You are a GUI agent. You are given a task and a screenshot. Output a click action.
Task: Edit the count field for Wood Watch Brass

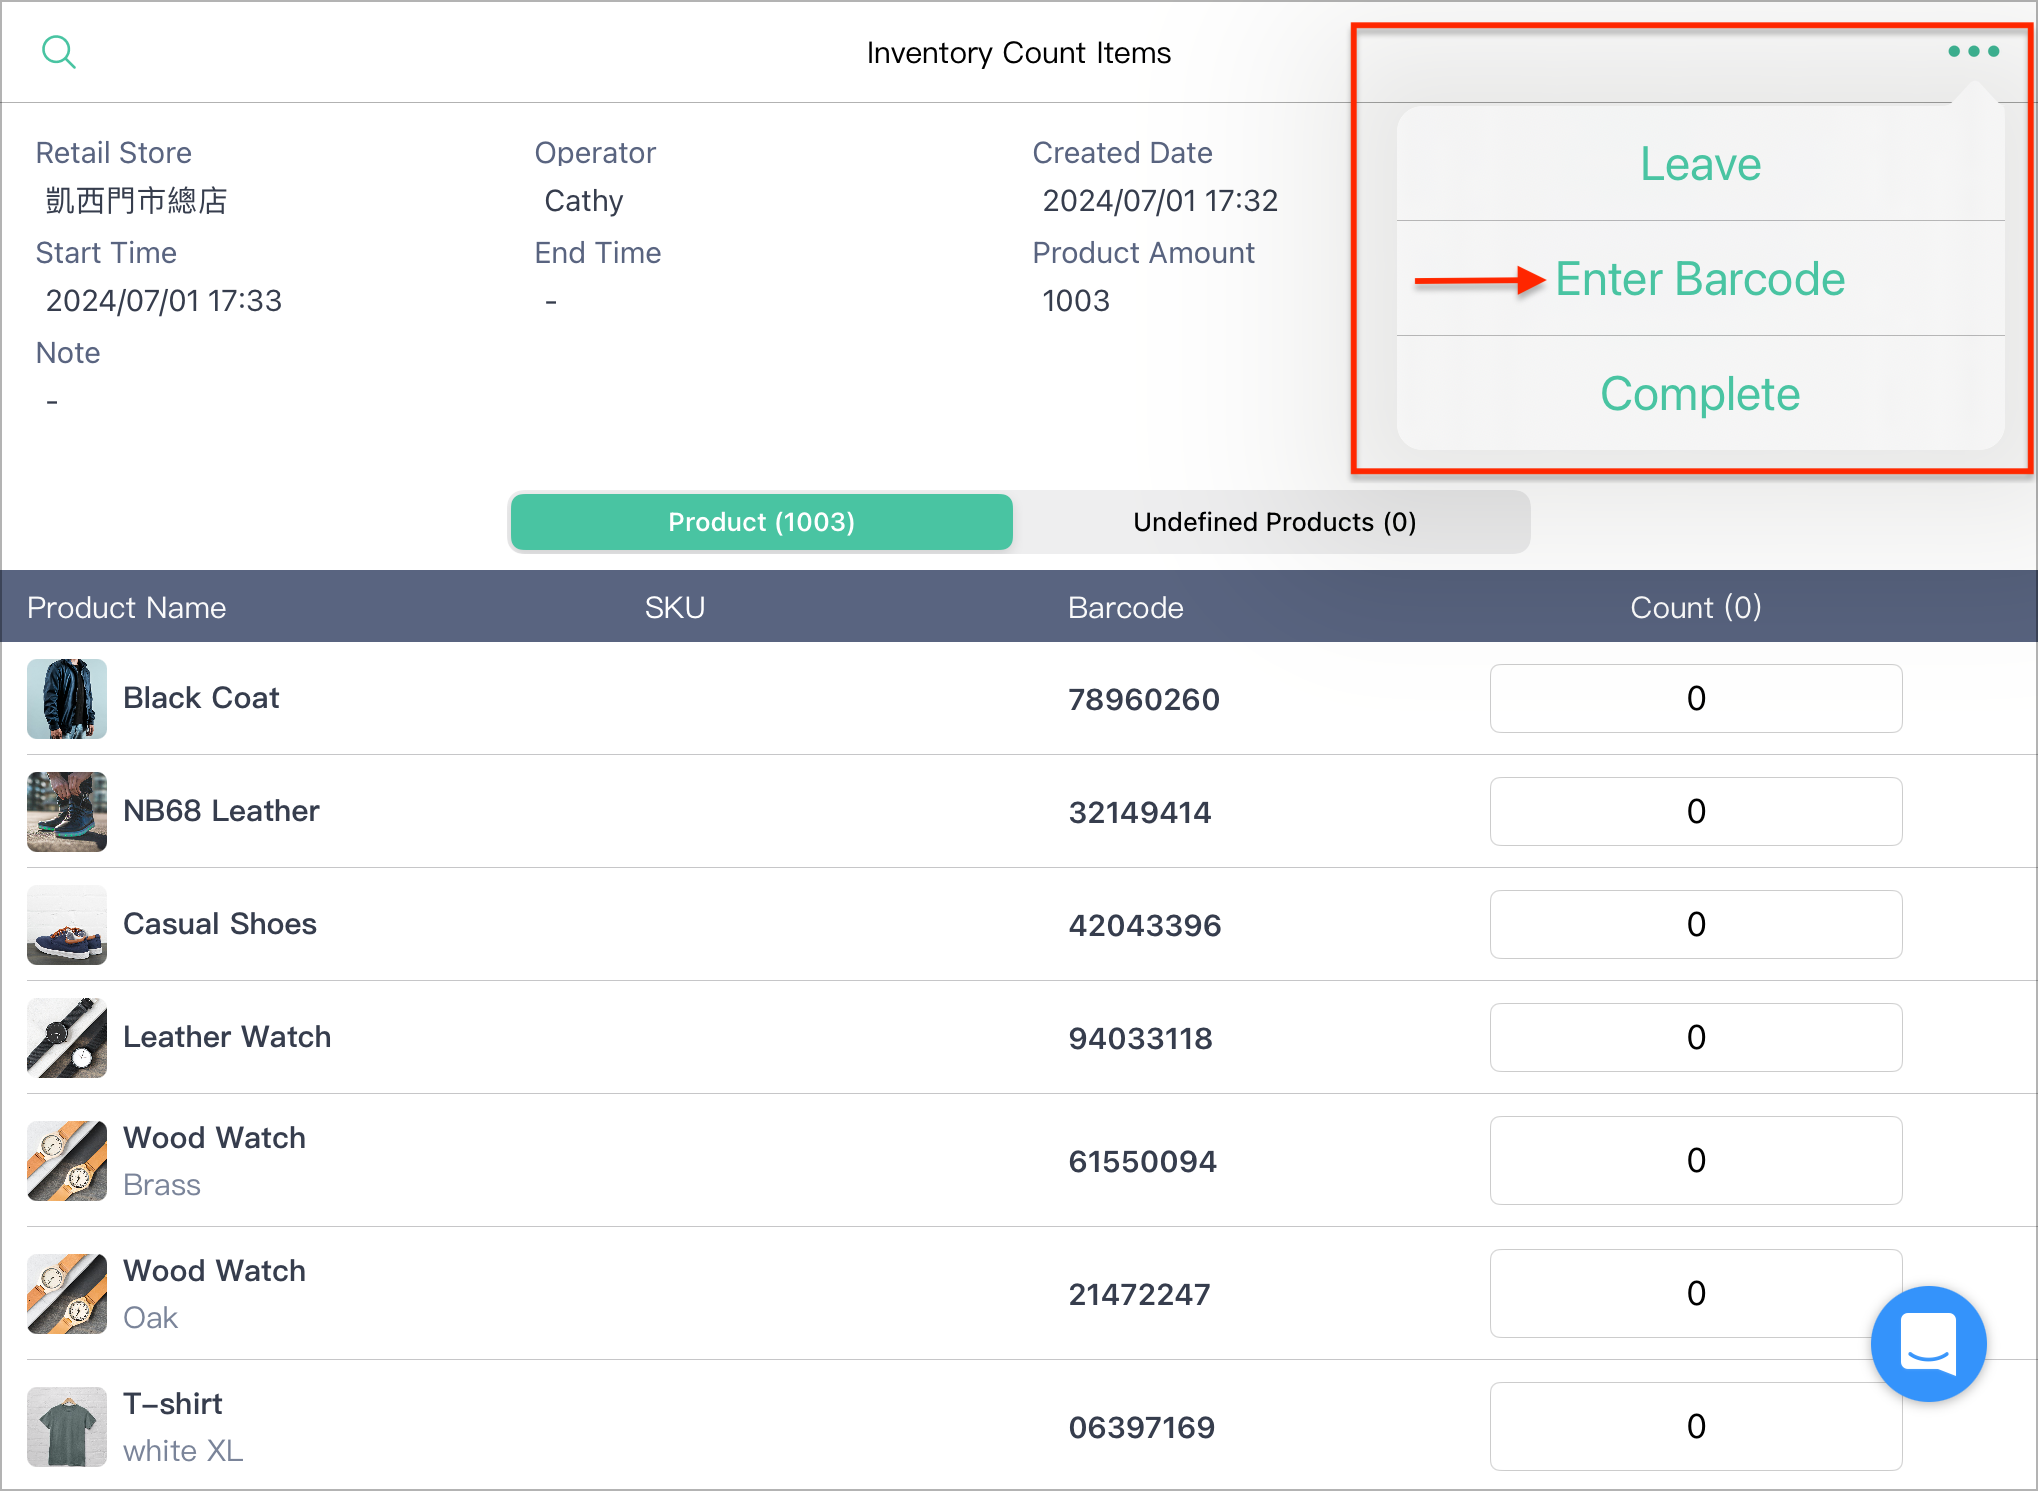(1696, 1160)
